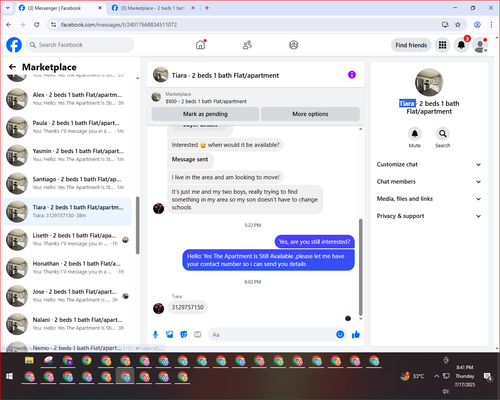Mute the Tiara conversation via bell icon
The width and height of the screenshot is (500, 400).
point(415,134)
